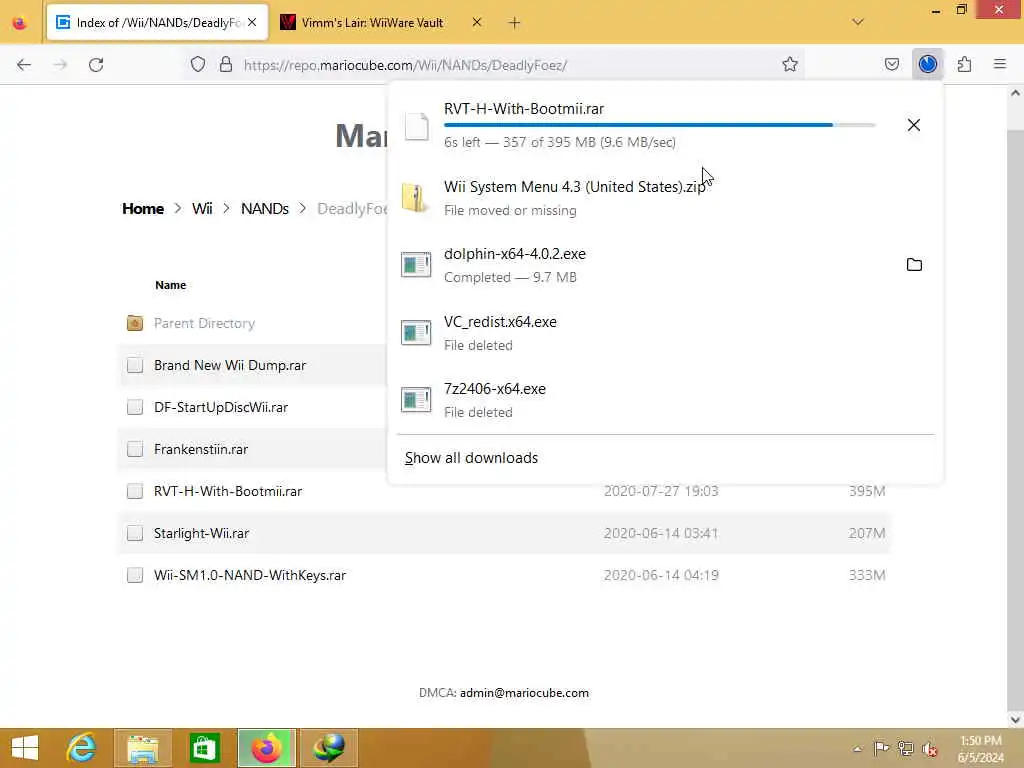Open the Parent Directory link
1024x768 pixels.
(x=204, y=323)
